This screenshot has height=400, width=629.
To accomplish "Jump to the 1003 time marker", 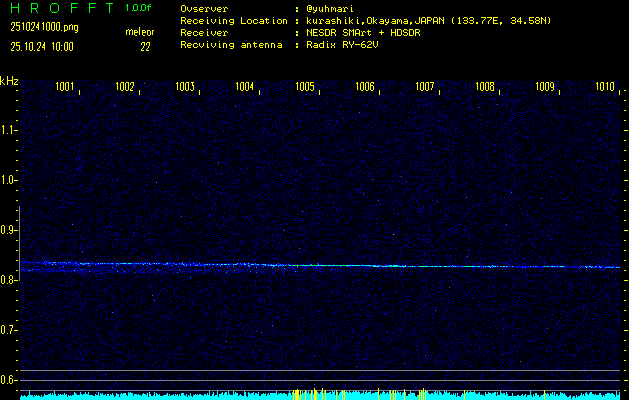I will 185,87.
